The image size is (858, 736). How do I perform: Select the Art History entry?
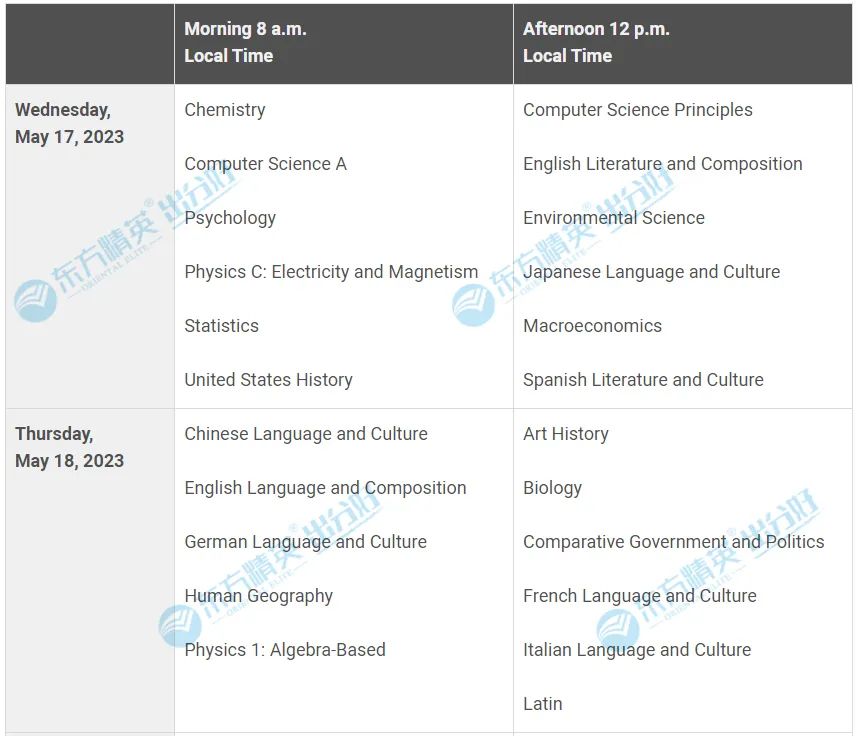click(x=565, y=434)
